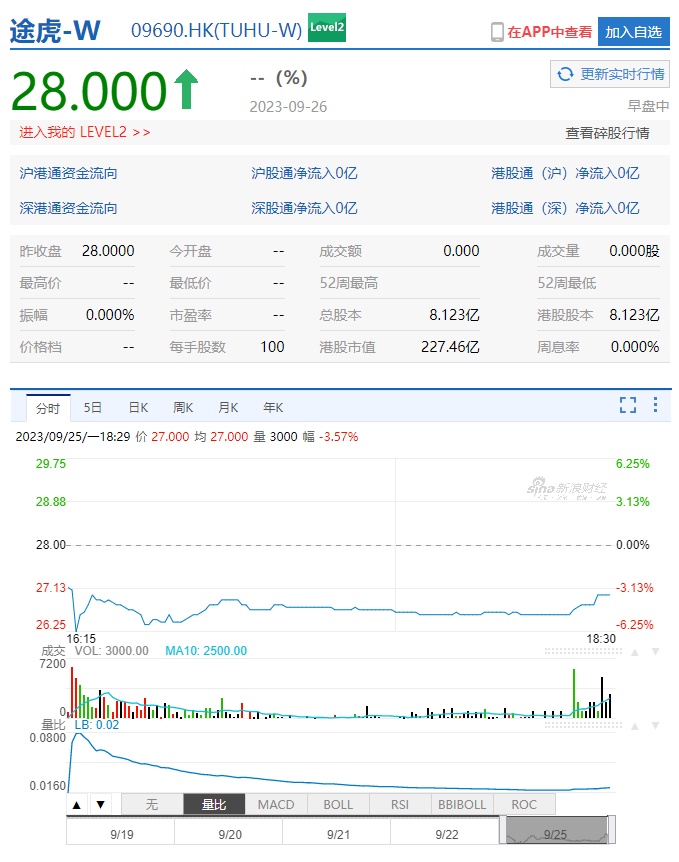Click the 周息率 value 0.000%
Viewport: 679px width, 862px height.
tap(634, 347)
